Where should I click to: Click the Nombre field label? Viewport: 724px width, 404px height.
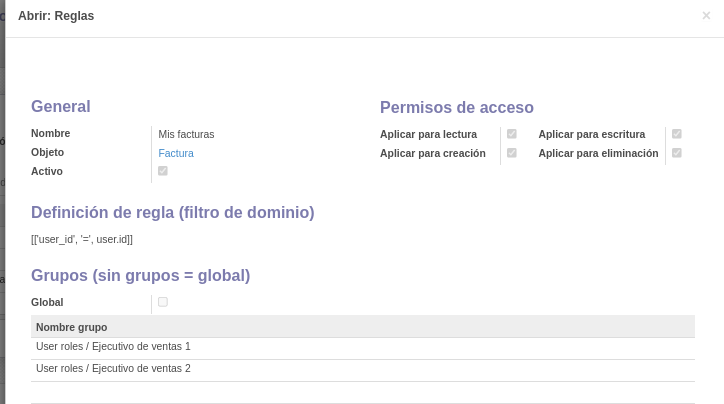(x=50, y=133)
